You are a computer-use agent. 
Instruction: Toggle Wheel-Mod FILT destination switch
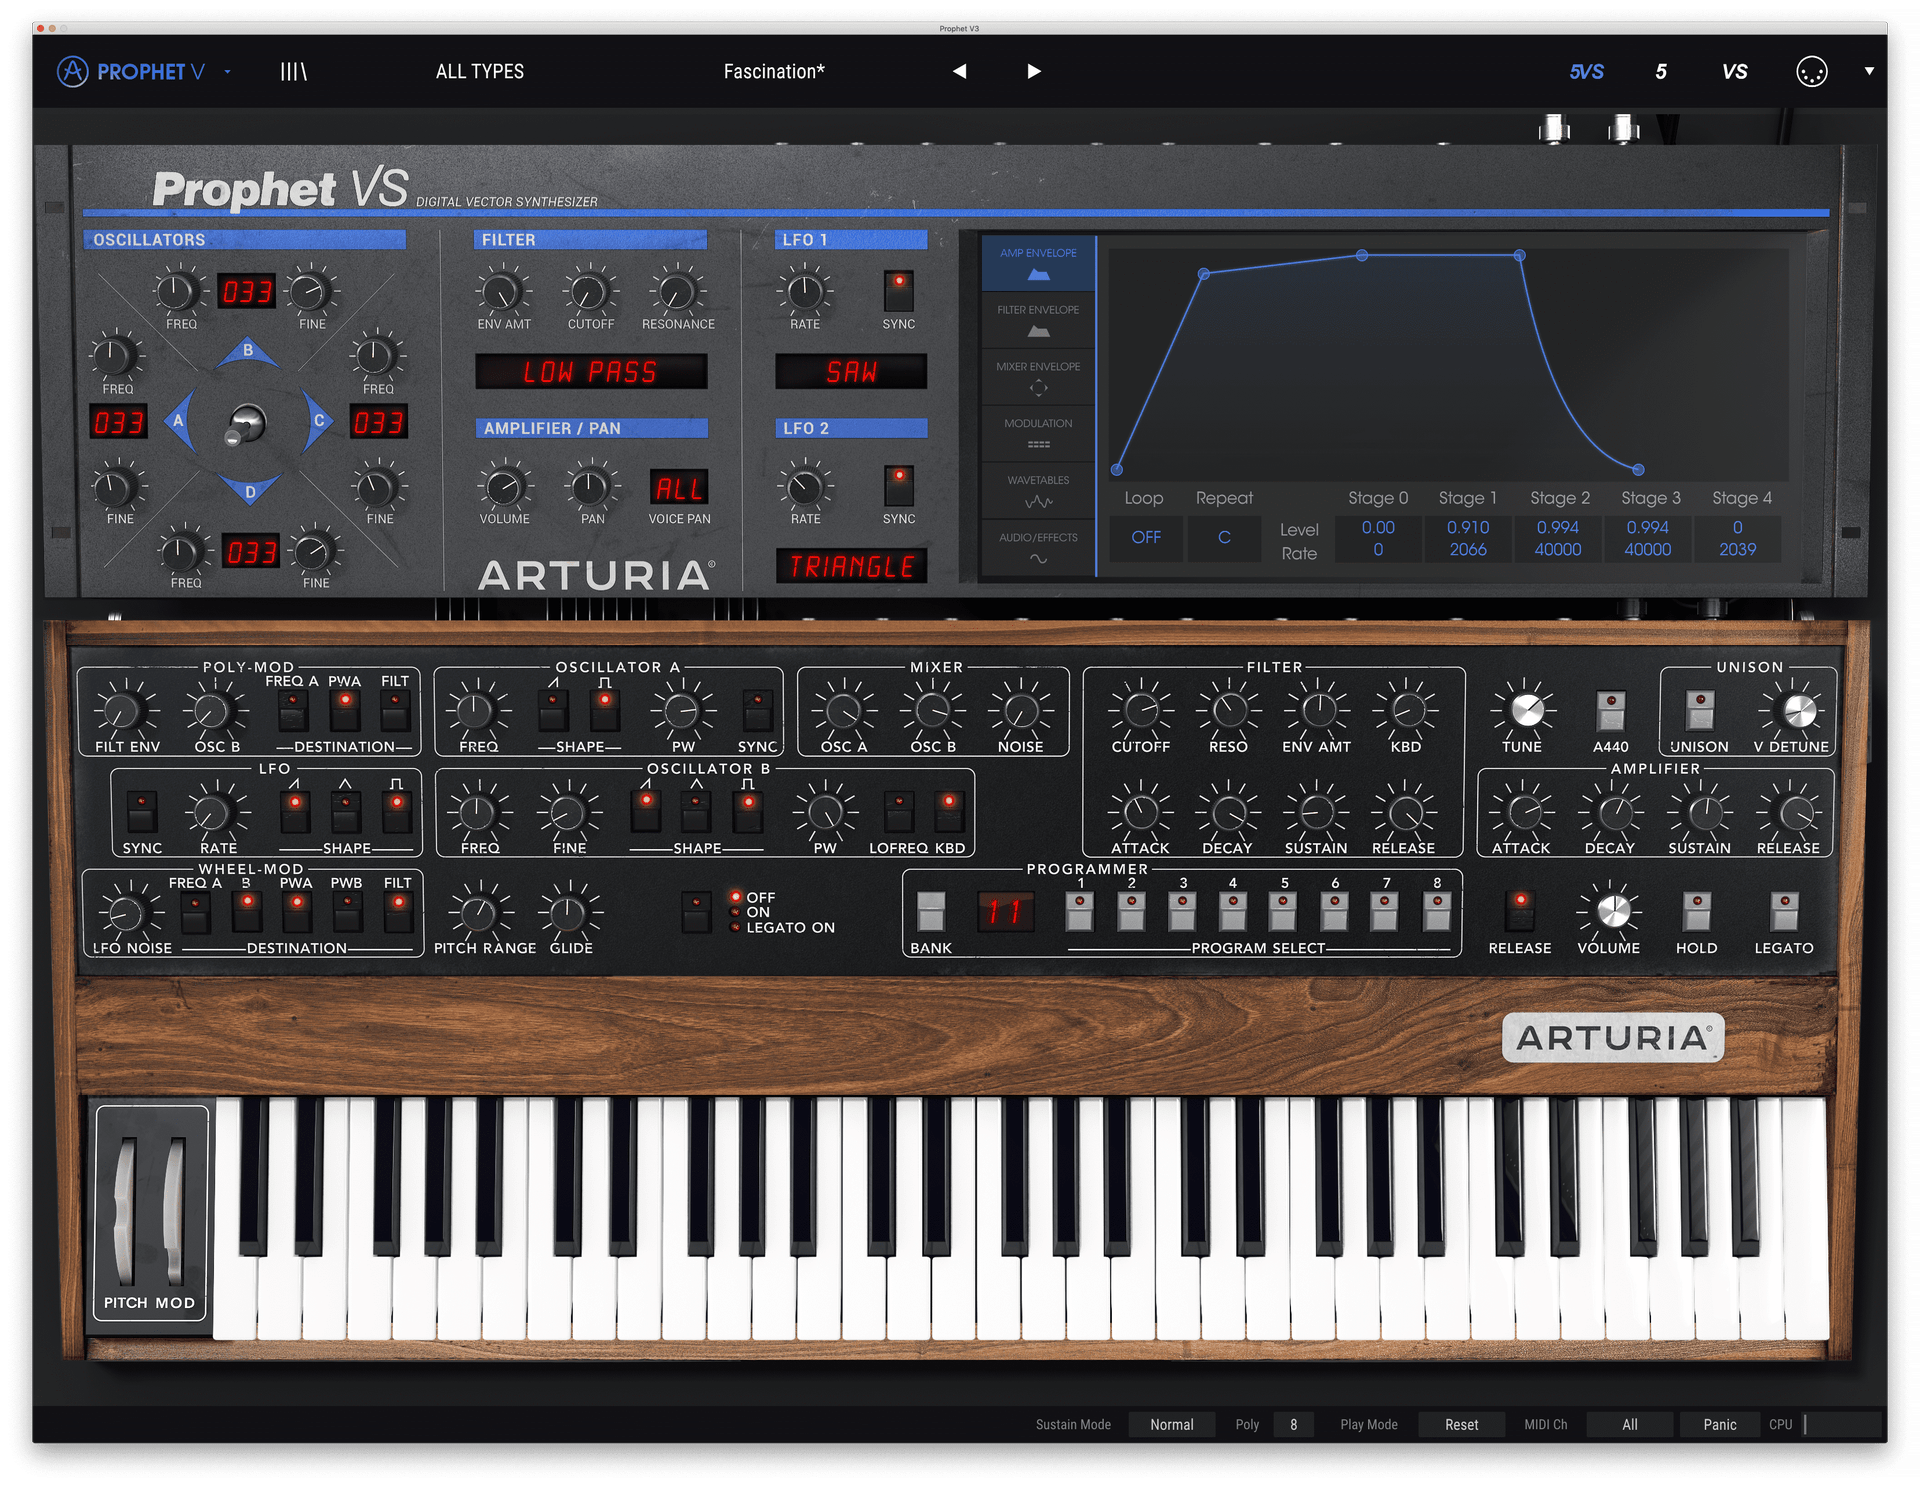click(x=398, y=911)
